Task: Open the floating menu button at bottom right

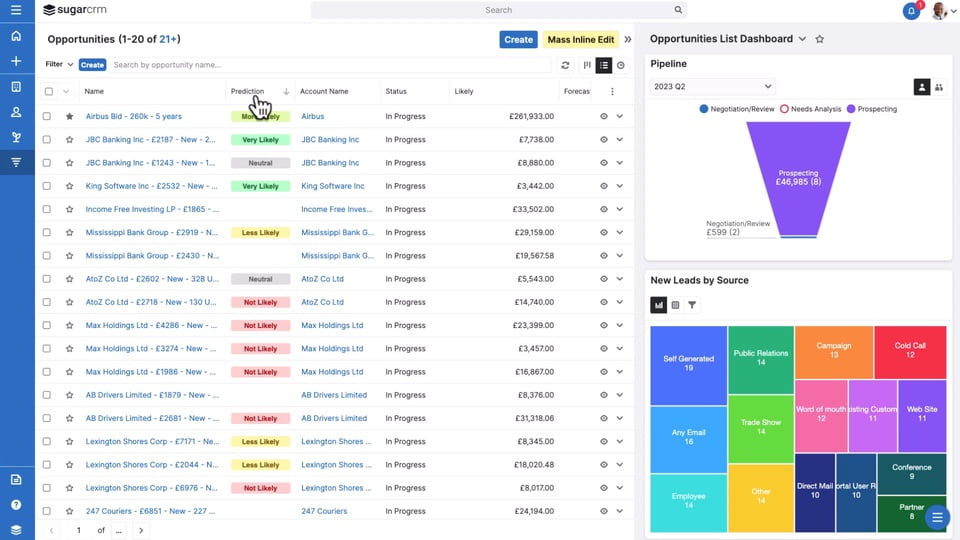Action: (937, 518)
